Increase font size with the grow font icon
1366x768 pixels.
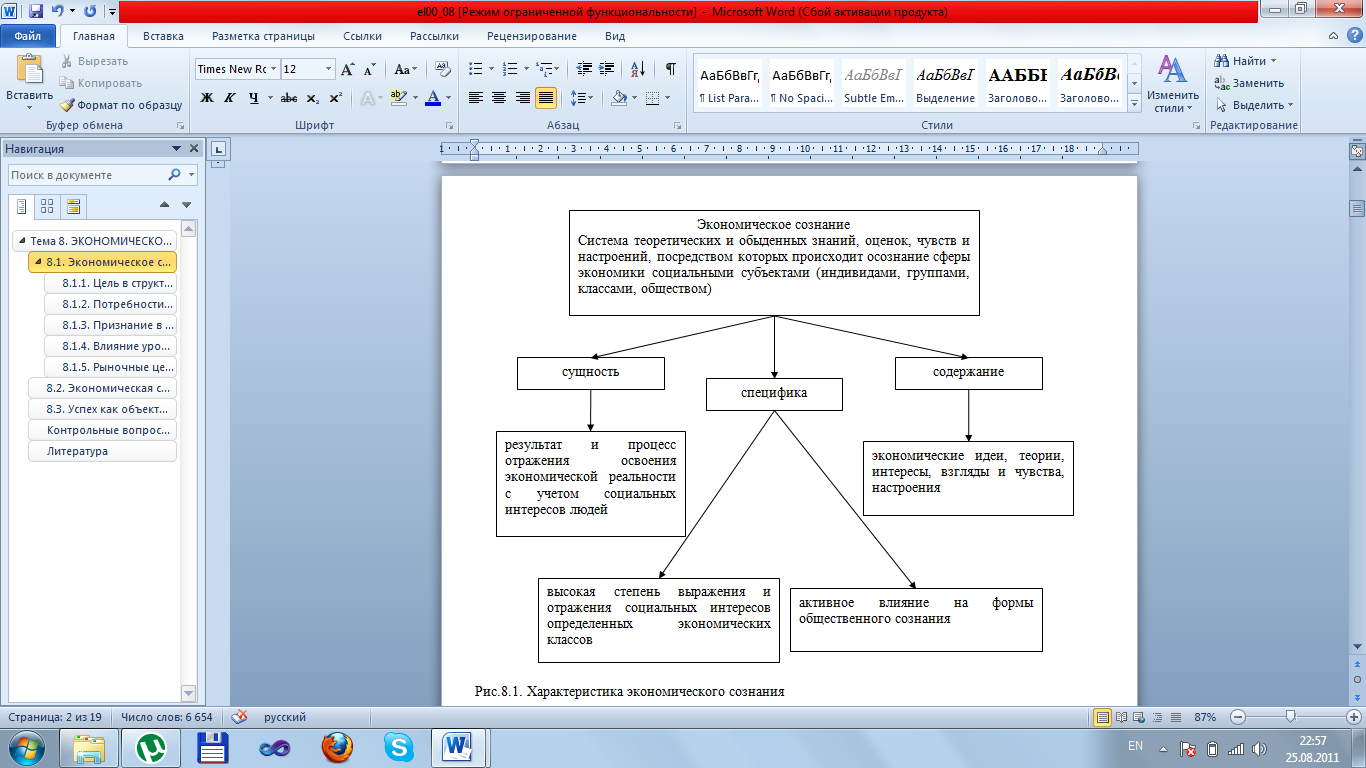coord(348,69)
